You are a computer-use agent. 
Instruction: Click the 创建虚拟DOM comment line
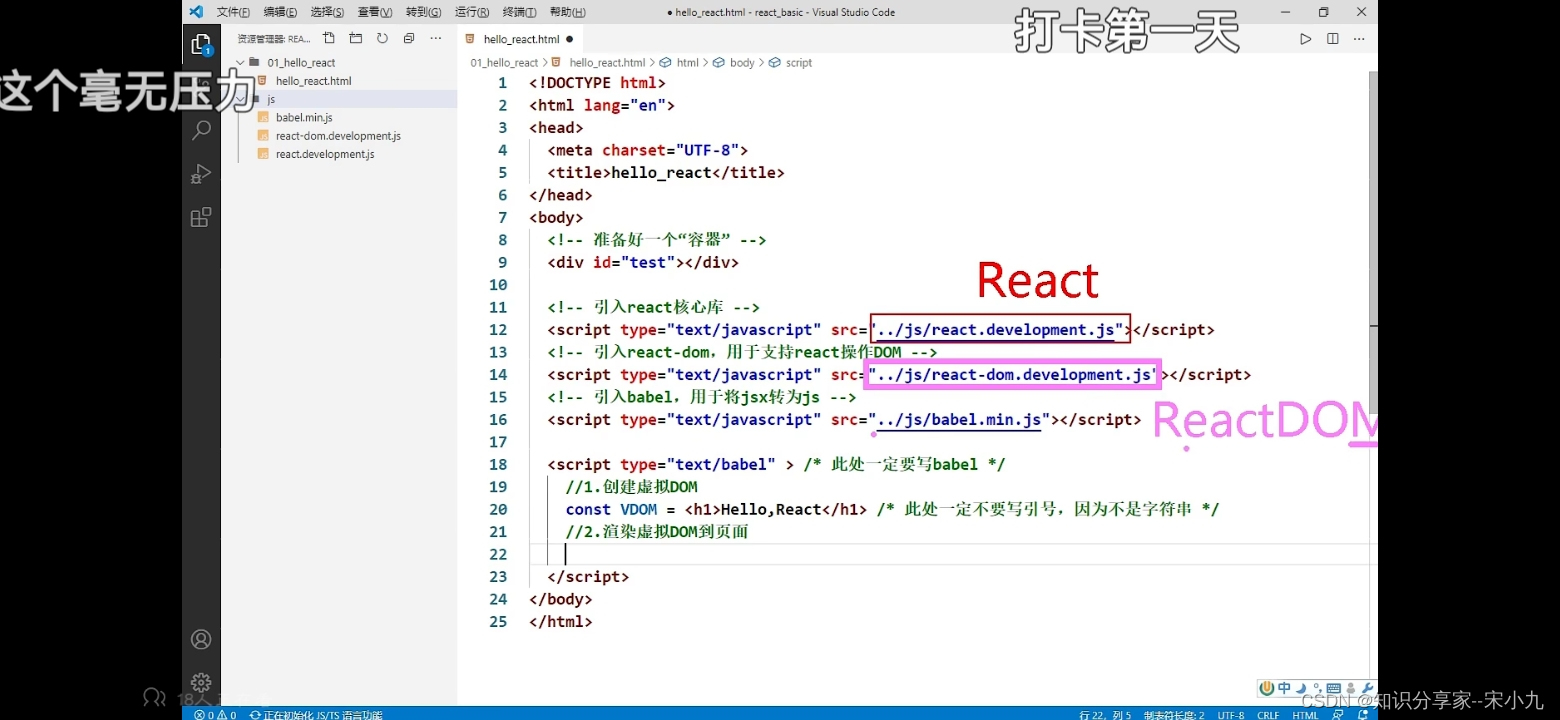click(x=631, y=487)
